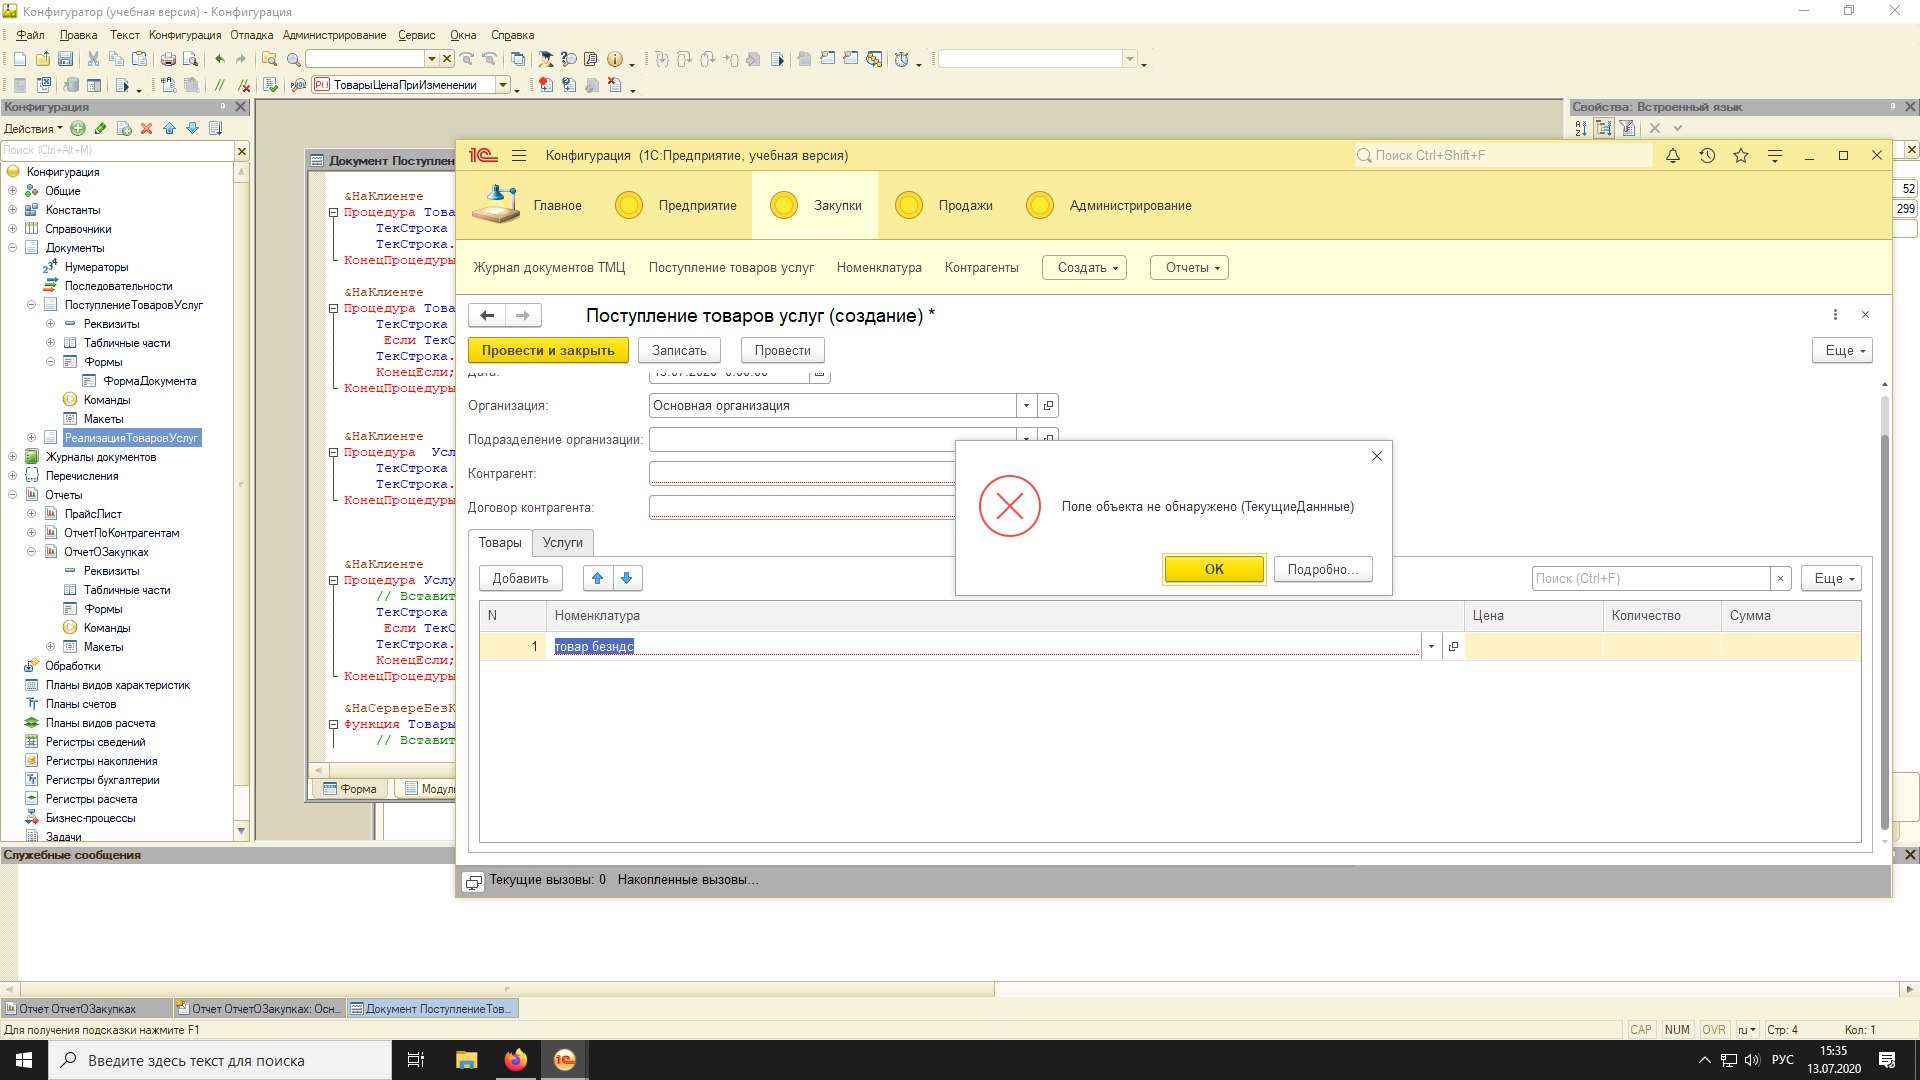Image resolution: width=1920 pixels, height=1080 pixels.
Task: Expand the Константы tree node
Action: (13, 210)
